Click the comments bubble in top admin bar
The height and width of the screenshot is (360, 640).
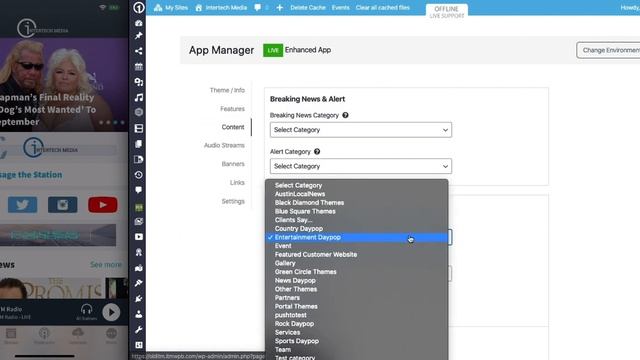[x=258, y=7]
